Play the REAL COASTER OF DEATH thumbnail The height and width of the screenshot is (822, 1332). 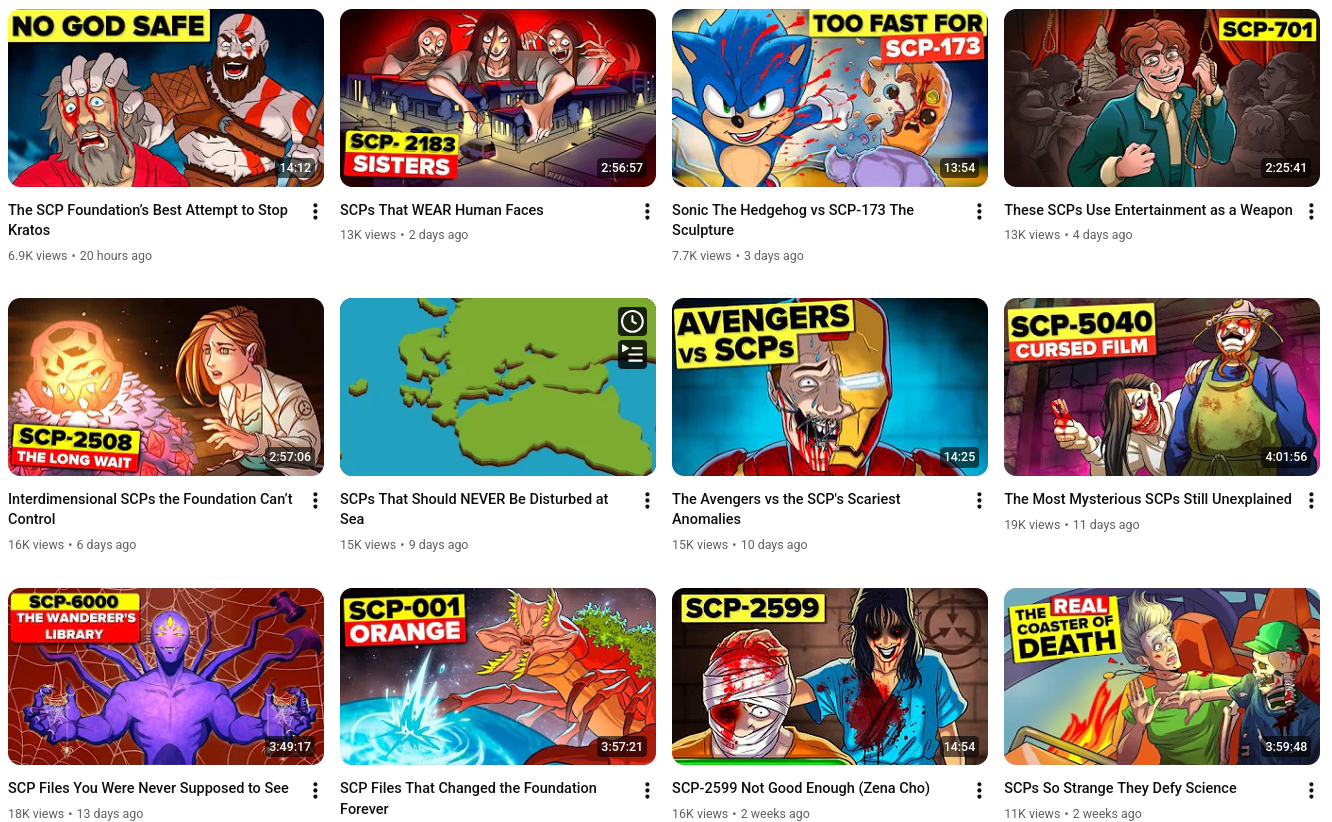[1162, 677]
